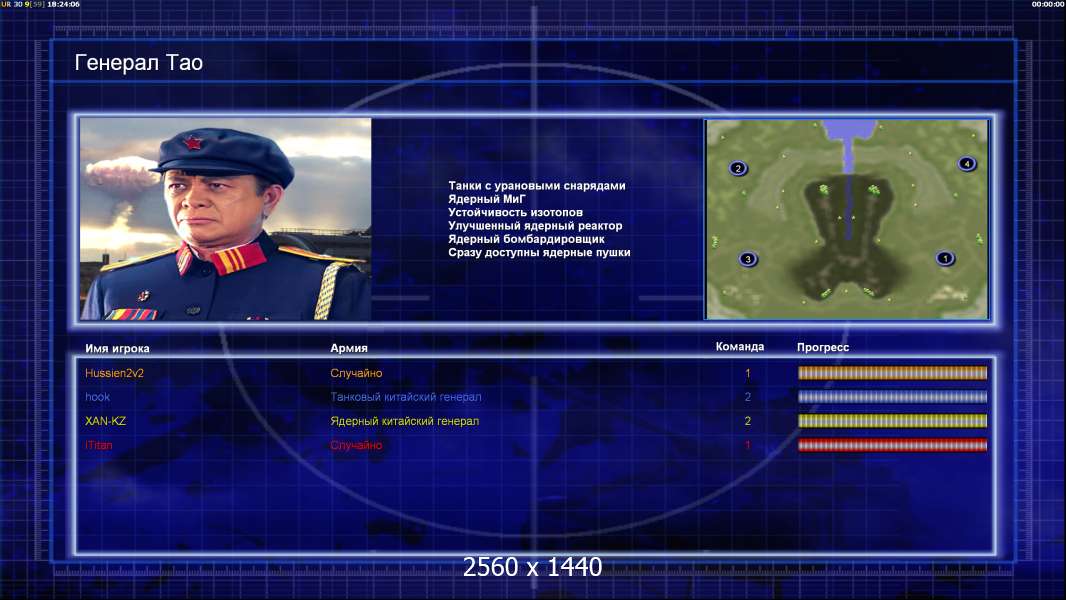This screenshot has height=600, width=1066.
Task: Select player name hook
Action: 97,397
